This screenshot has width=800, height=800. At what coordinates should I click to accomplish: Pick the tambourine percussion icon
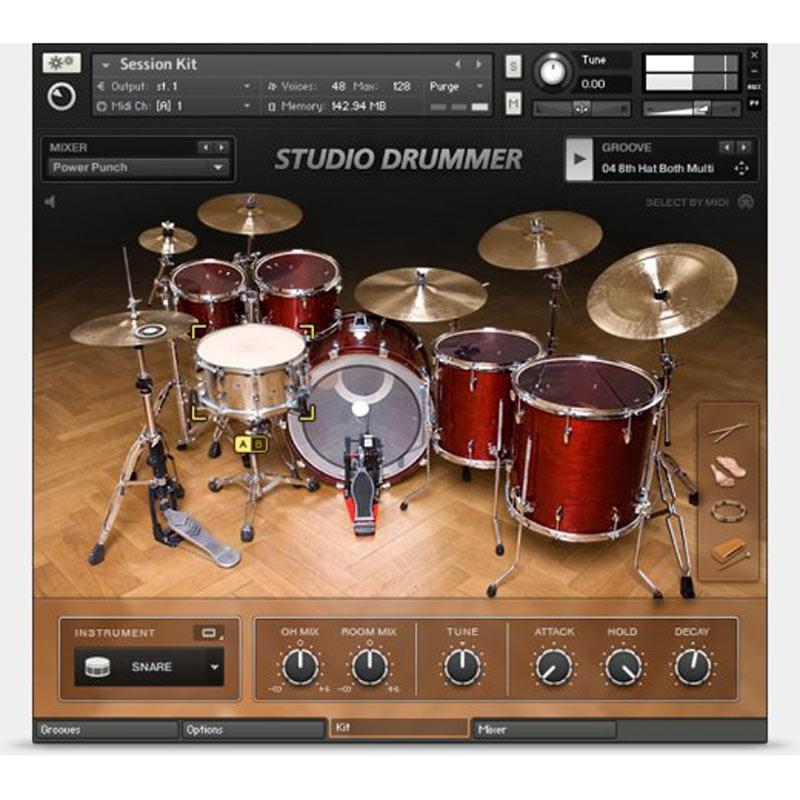click(726, 510)
